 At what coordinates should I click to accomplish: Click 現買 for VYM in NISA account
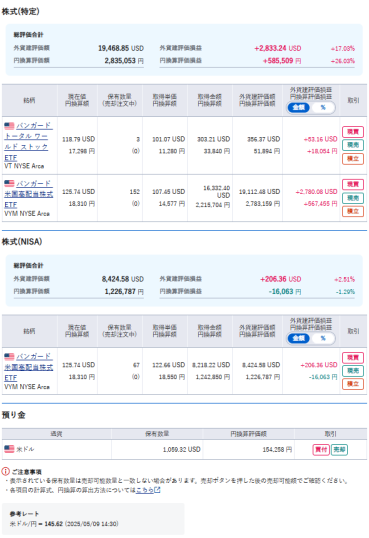pos(353,358)
